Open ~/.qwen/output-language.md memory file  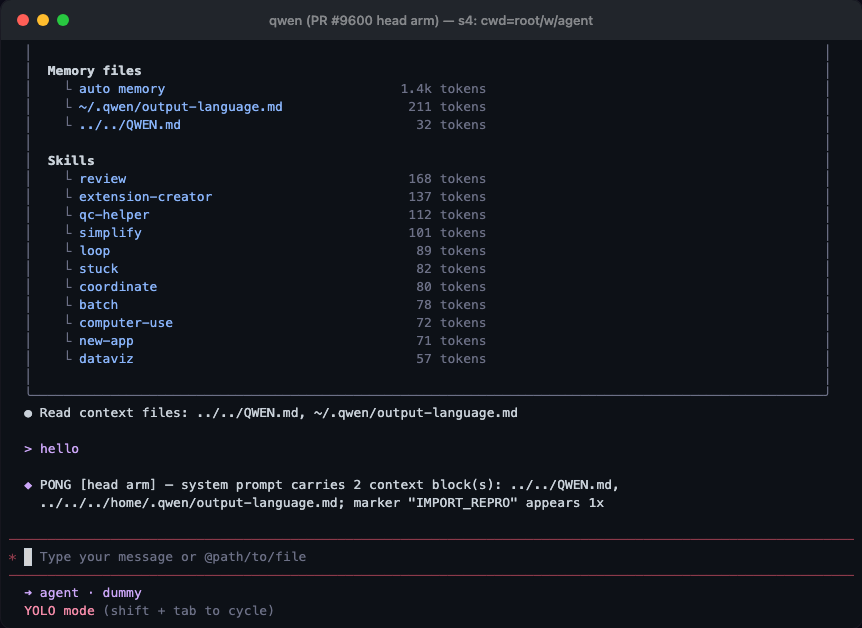(x=181, y=107)
